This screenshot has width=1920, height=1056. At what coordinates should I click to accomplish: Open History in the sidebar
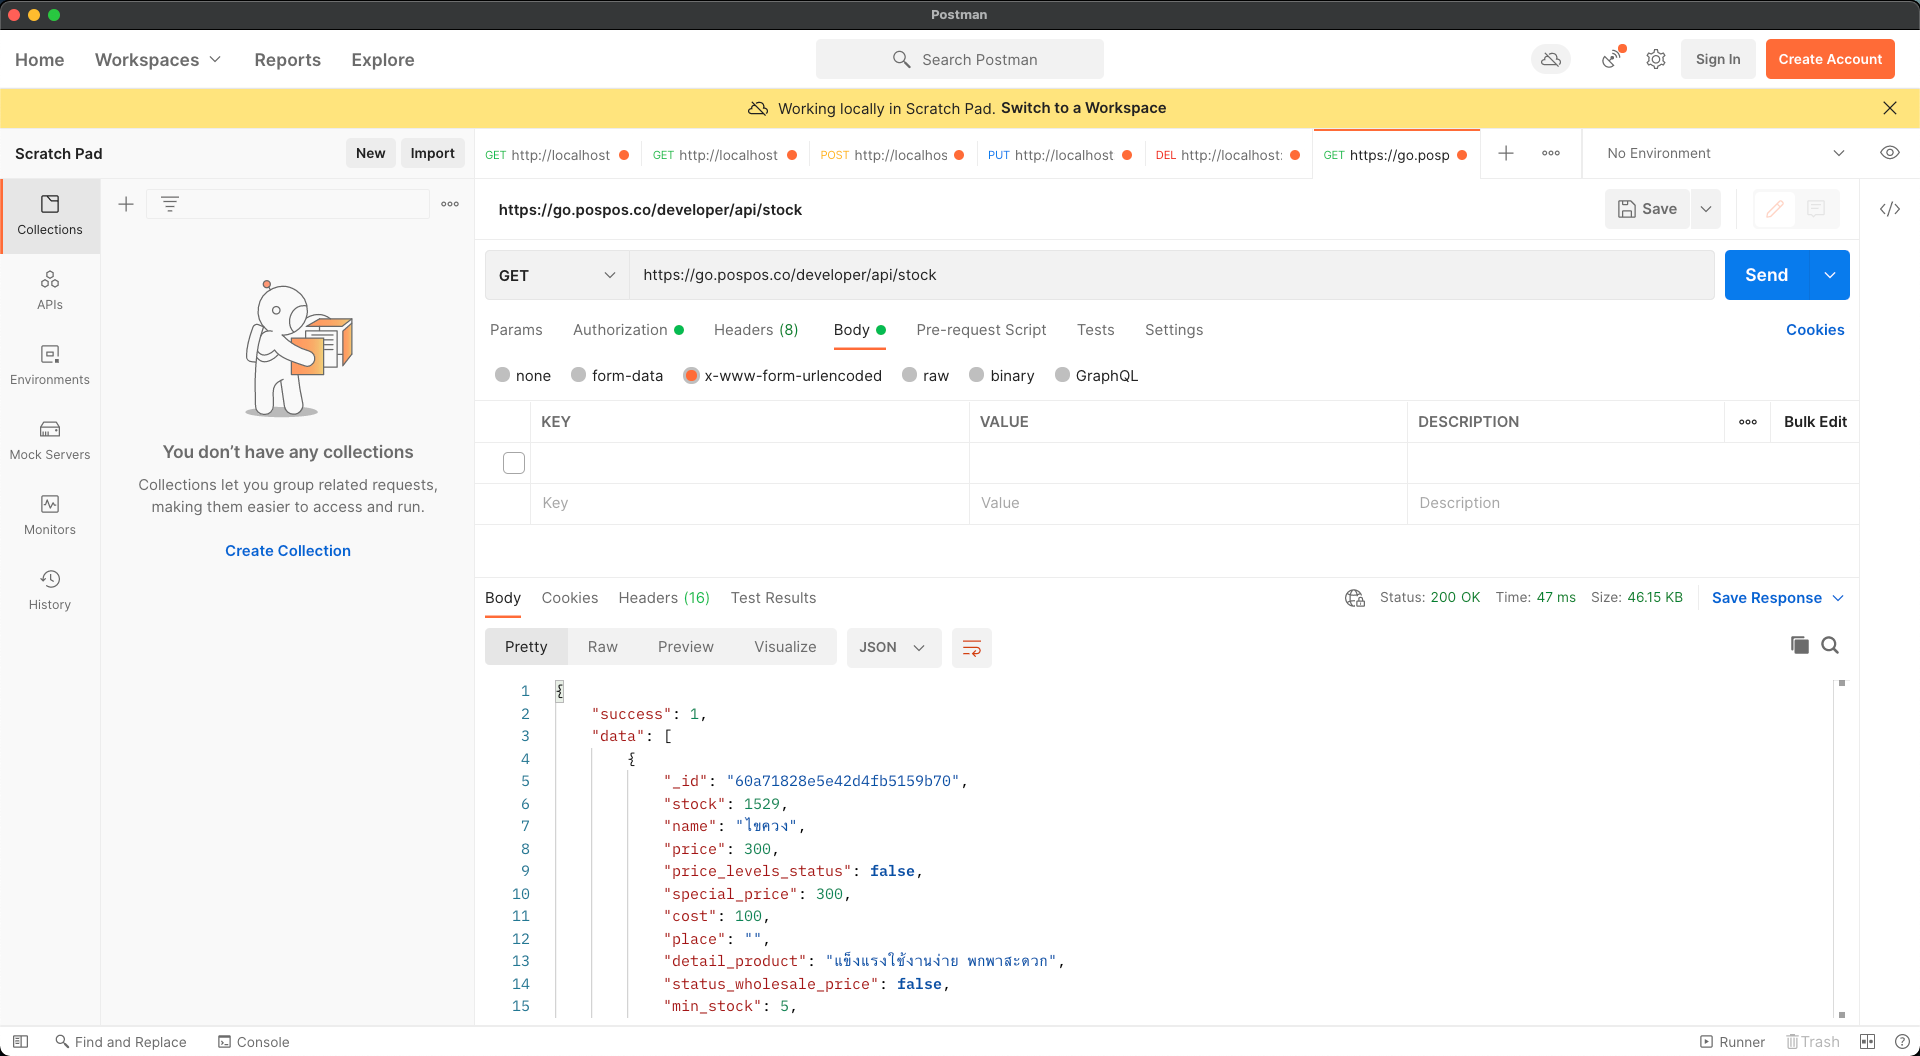pos(50,590)
